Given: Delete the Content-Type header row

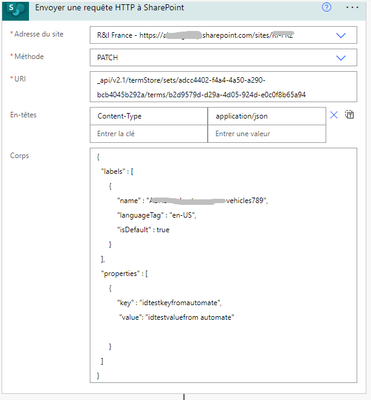Looking at the screenshot, I should pyautogui.click(x=334, y=115).
